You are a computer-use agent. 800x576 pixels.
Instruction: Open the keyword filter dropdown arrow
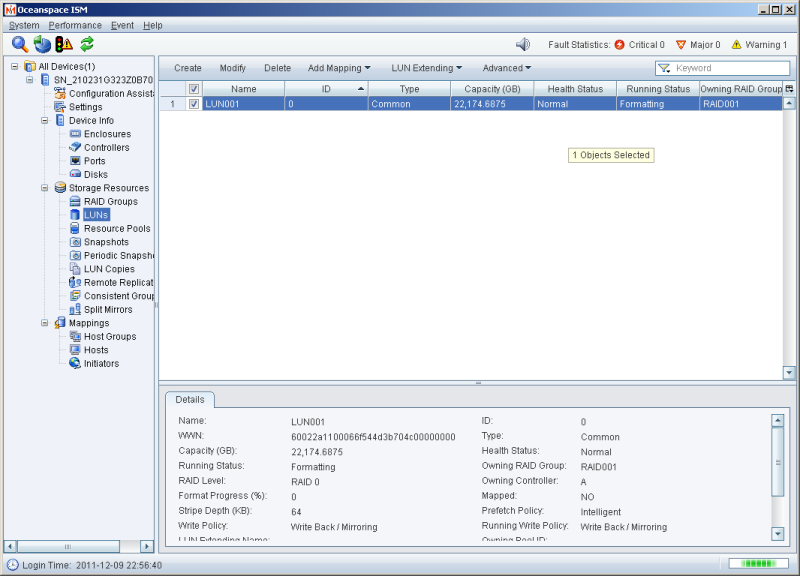(x=664, y=68)
